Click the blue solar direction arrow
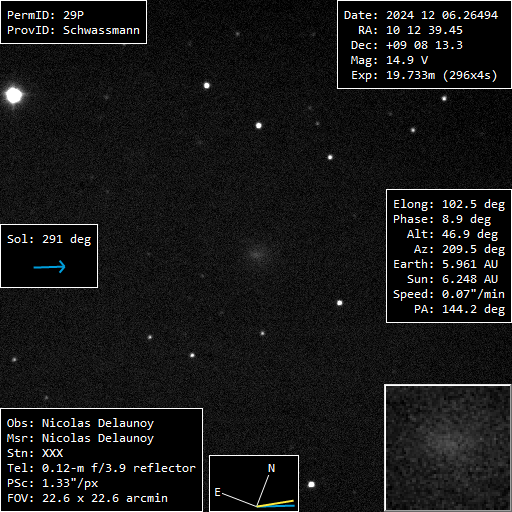Viewport: 512px width, 512px height. click(50, 267)
